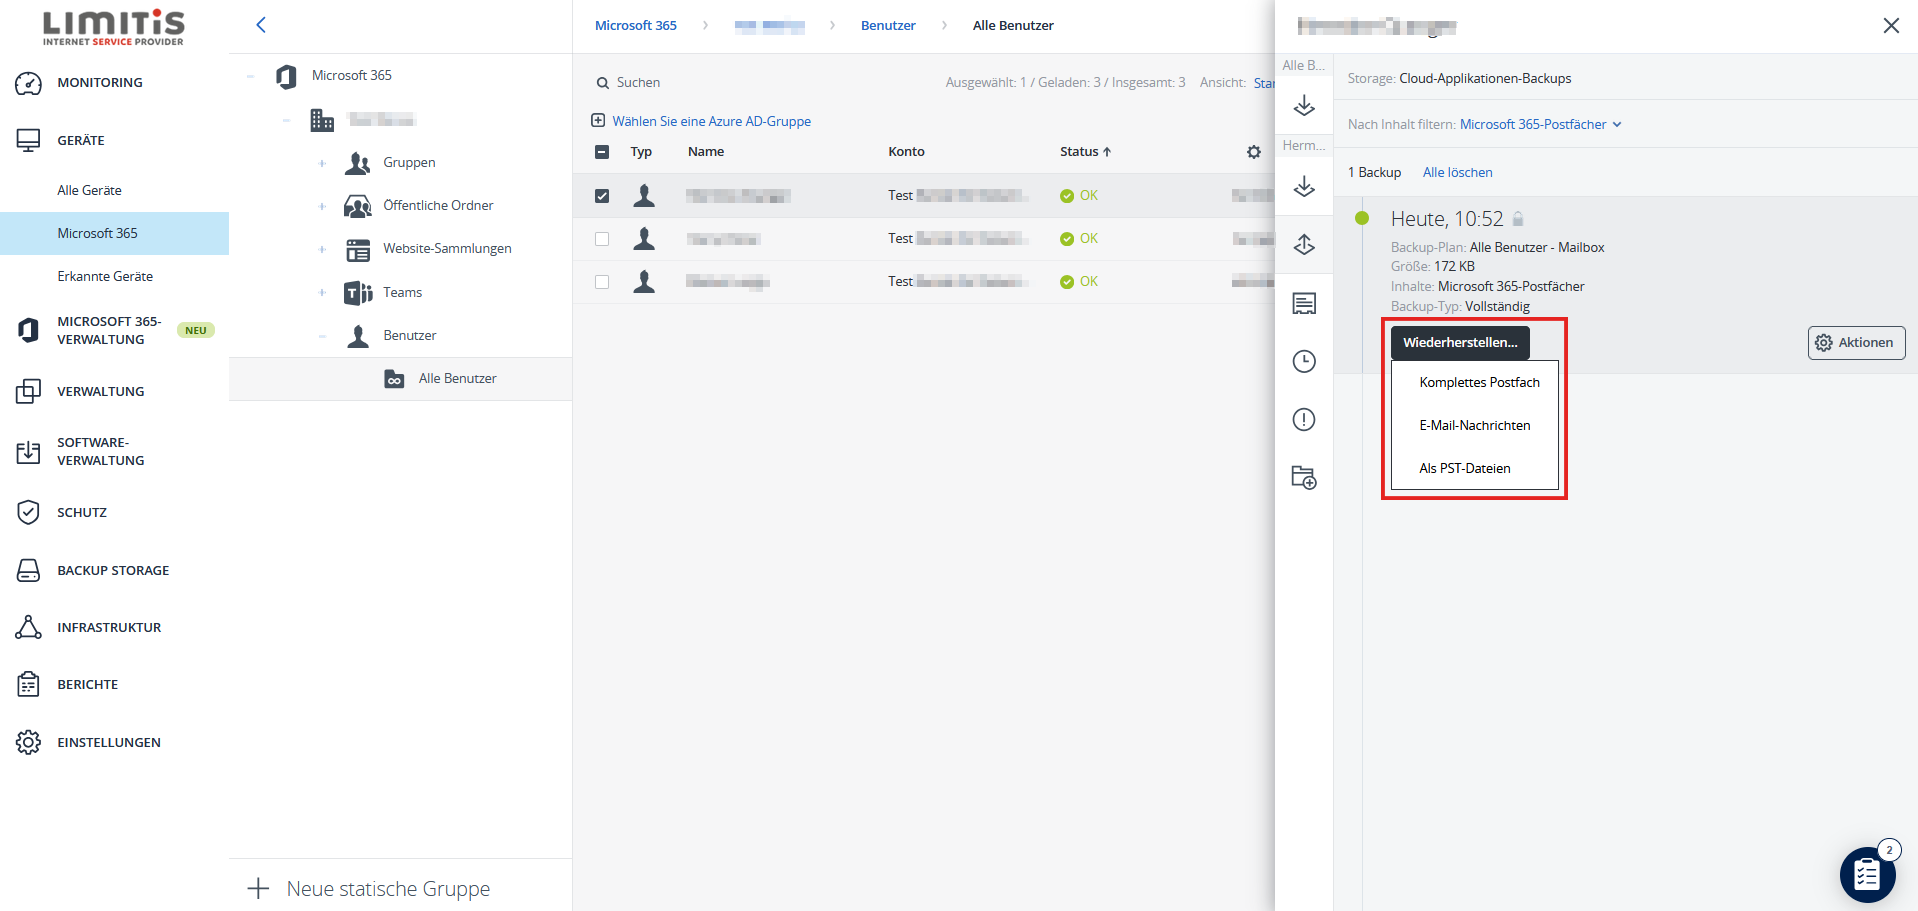Collapse the Microsoft 365 tree node
1918x911 pixels.
[x=250, y=76]
